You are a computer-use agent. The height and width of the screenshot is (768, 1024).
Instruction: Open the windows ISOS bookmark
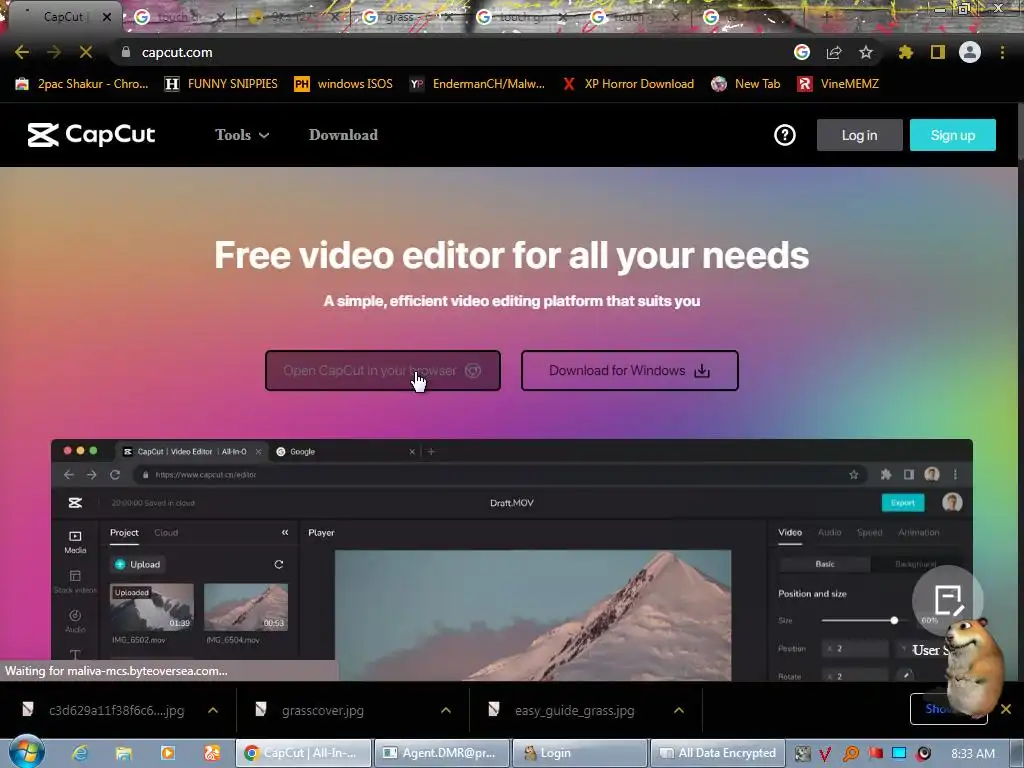point(344,84)
